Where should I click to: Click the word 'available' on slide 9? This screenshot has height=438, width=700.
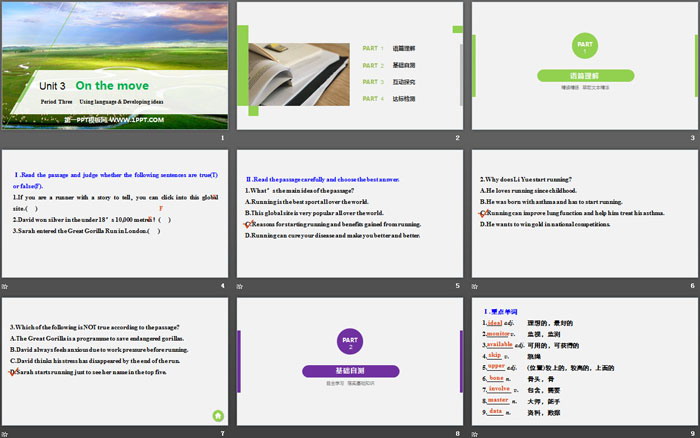500,344
